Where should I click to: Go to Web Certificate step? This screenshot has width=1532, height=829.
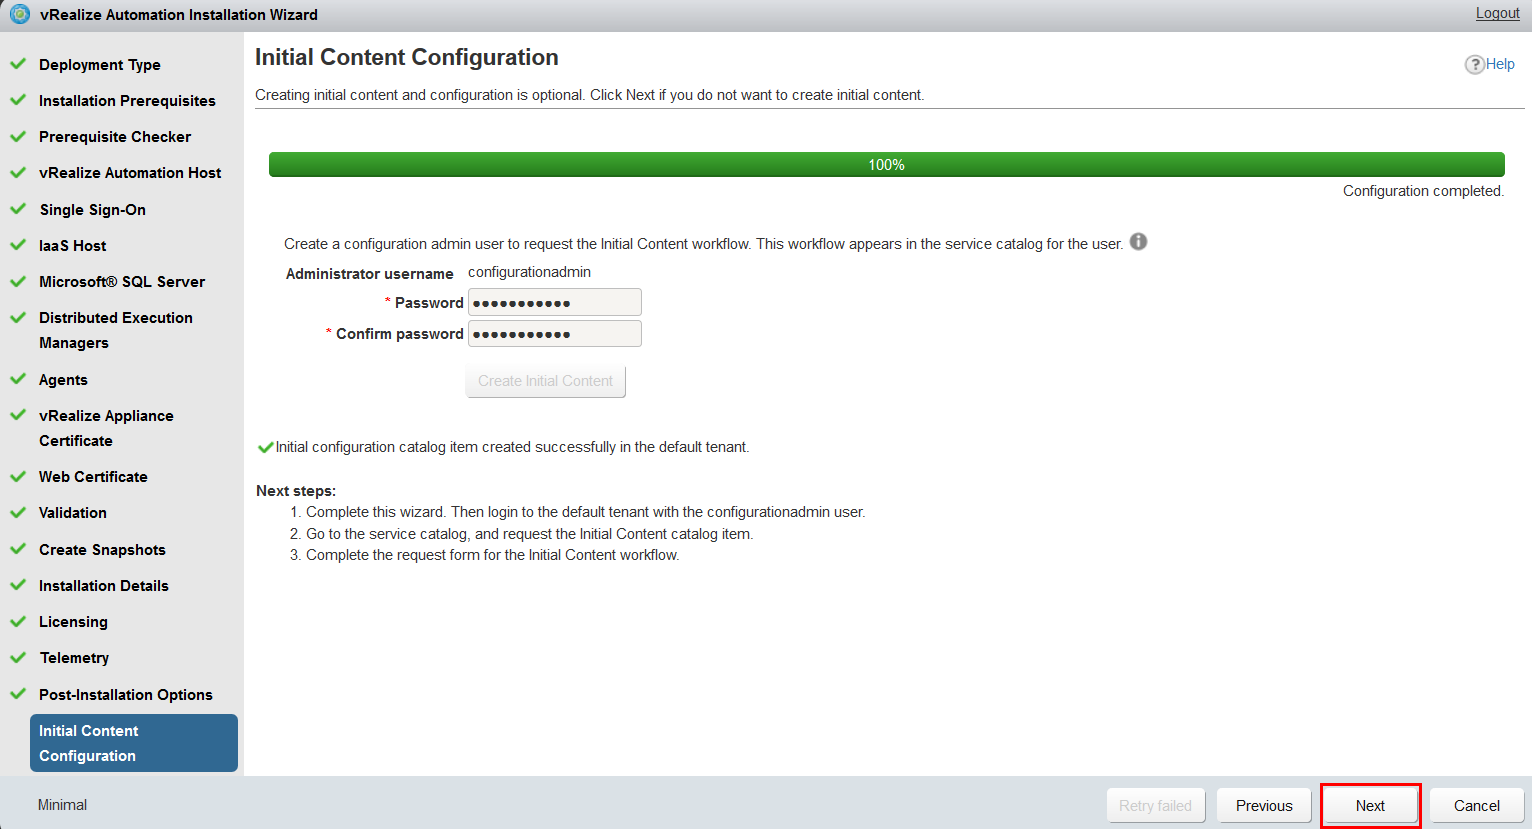click(x=93, y=476)
